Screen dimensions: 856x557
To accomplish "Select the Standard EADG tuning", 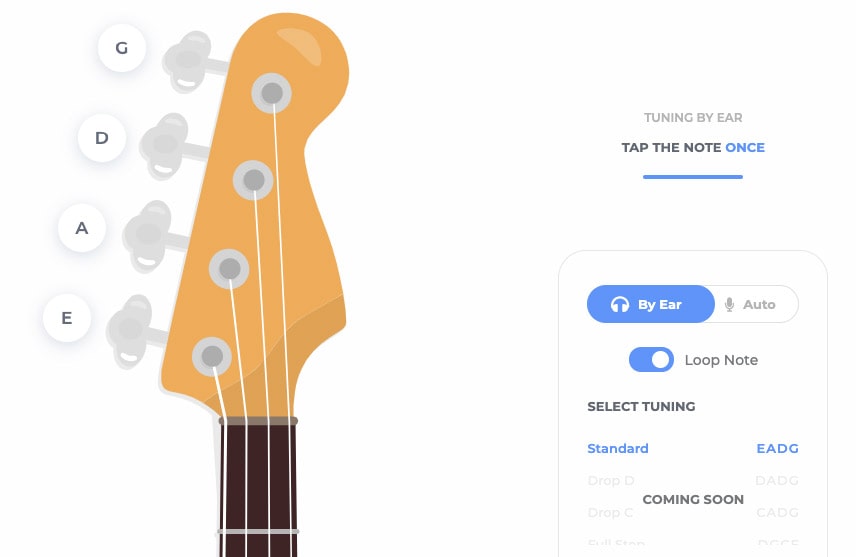I will pyautogui.click(x=693, y=448).
